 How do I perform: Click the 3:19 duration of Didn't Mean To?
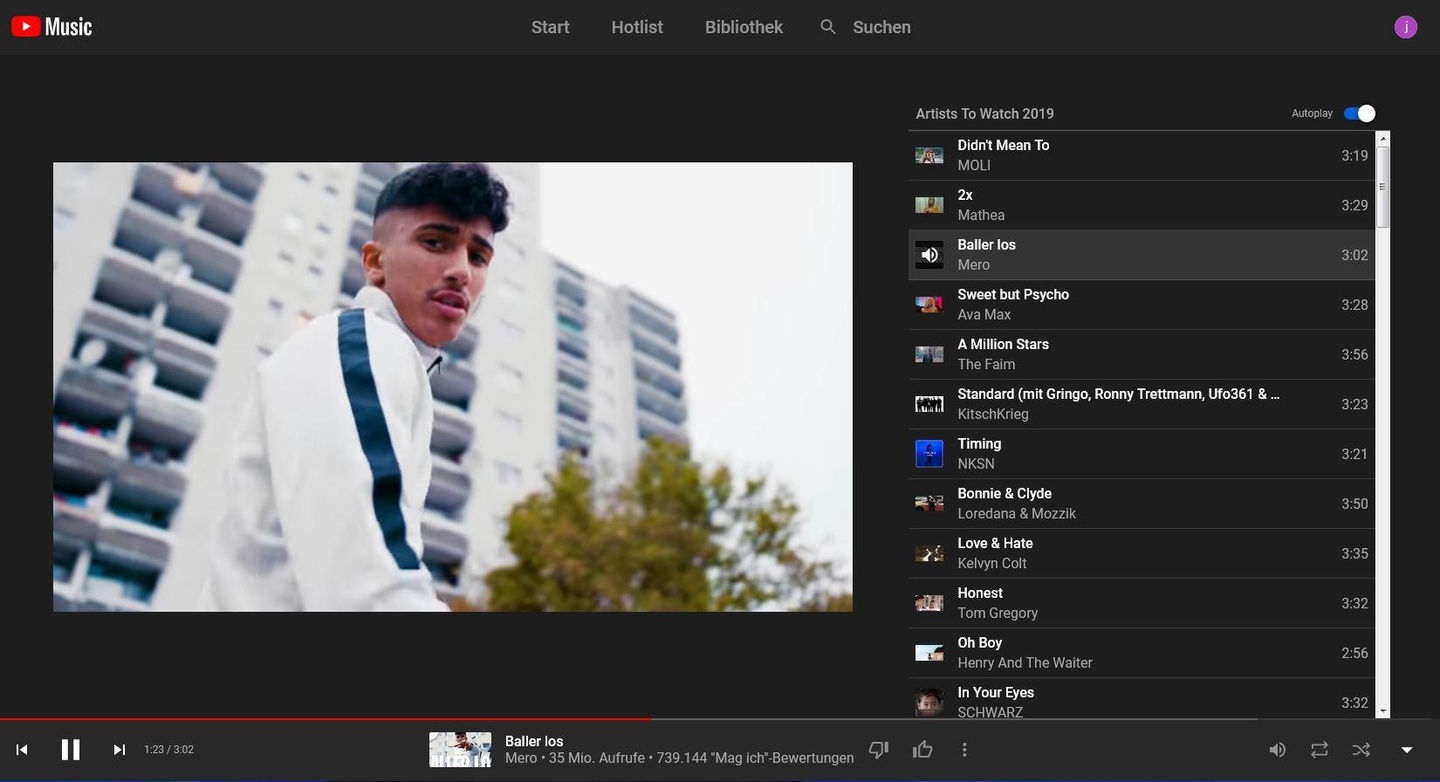[x=1355, y=155]
